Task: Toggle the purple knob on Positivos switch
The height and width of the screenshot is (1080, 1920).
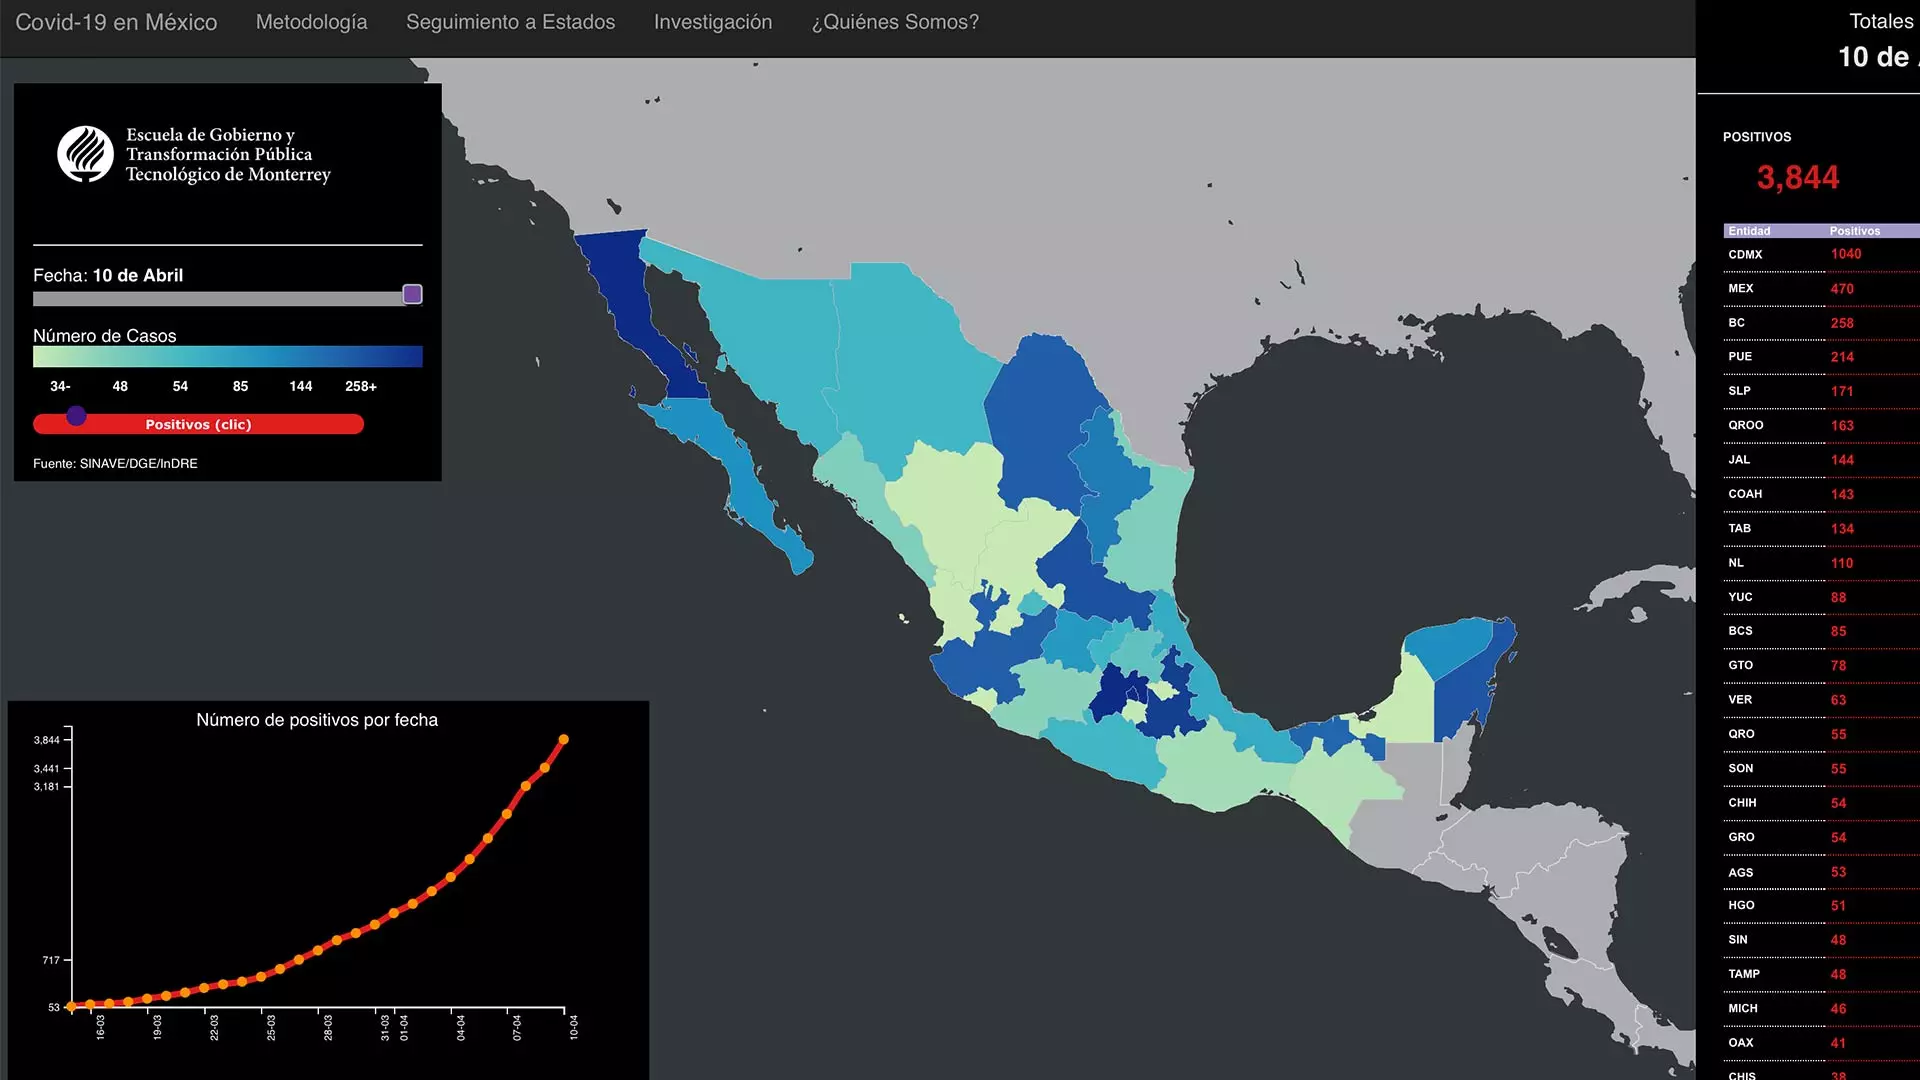Action: 76,416
